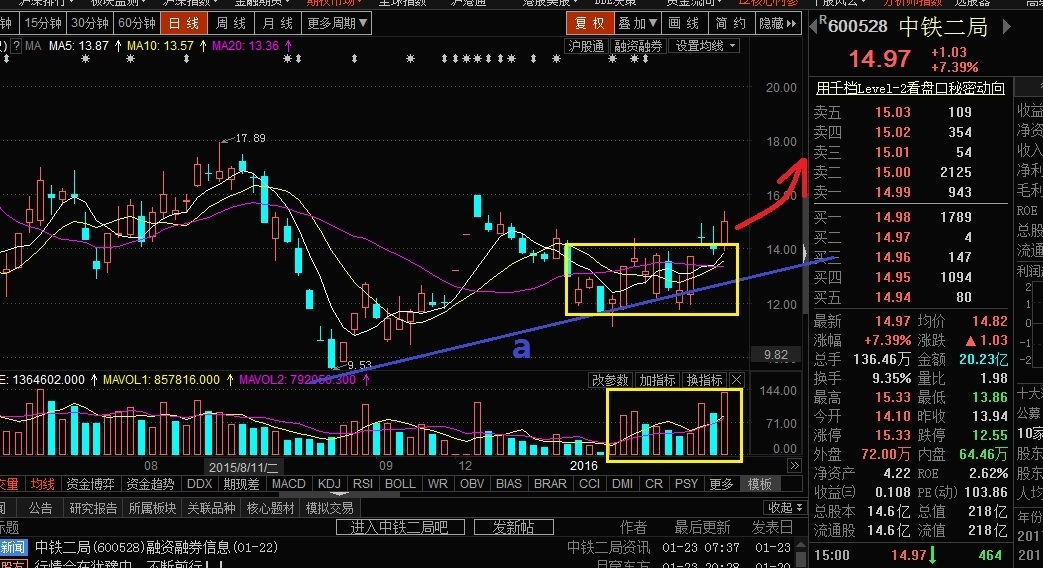The width and height of the screenshot is (1043, 568).
Task: Click the 改参数 button
Action: pos(610,380)
